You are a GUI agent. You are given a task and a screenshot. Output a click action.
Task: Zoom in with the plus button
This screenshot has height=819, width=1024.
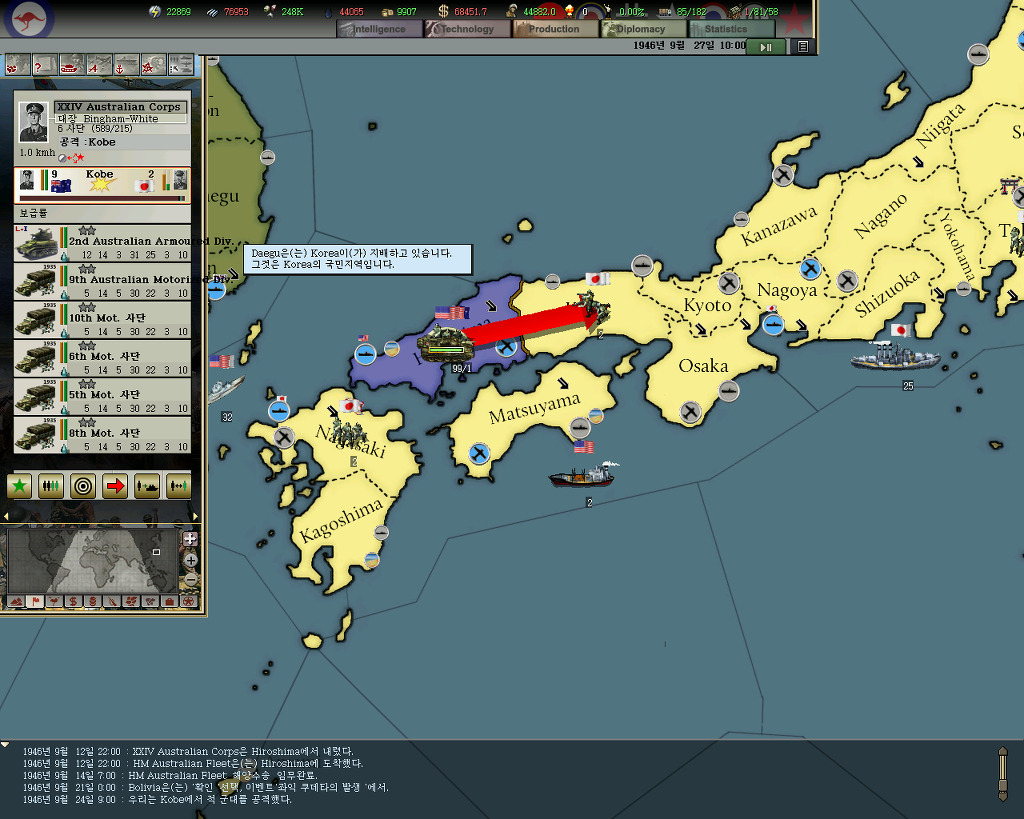(191, 560)
